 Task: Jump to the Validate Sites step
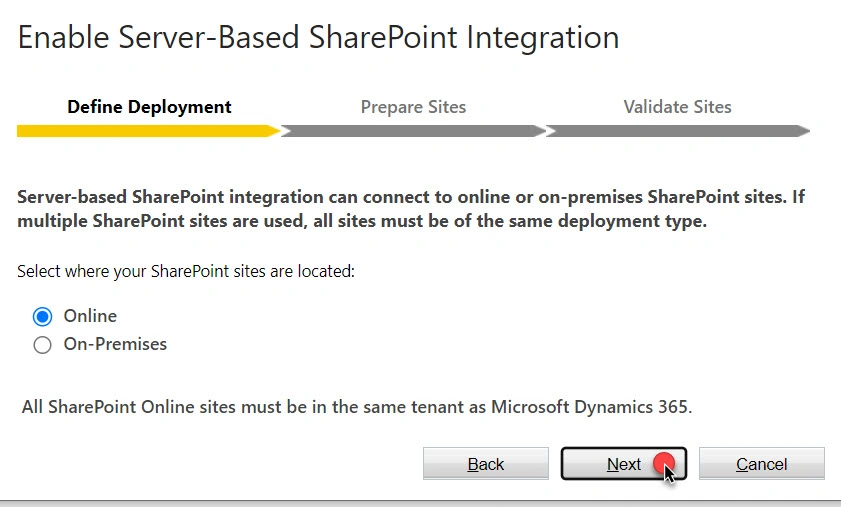pos(677,107)
